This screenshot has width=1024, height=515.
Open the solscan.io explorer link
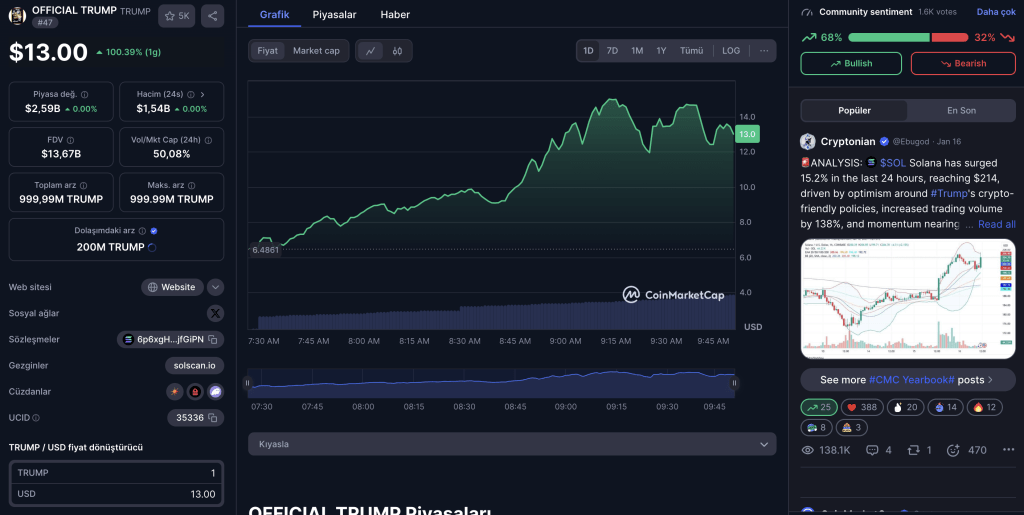(194, 366)
